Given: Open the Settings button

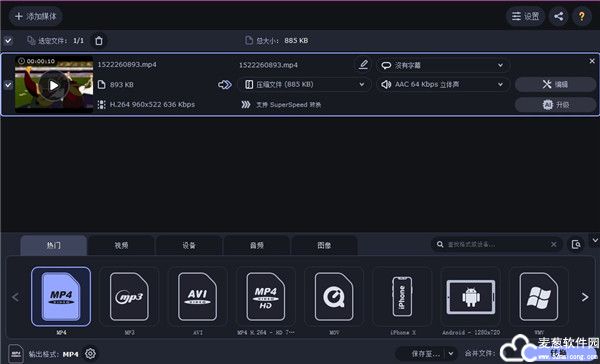Looking at the screenshot, I should tap(525, 16).
